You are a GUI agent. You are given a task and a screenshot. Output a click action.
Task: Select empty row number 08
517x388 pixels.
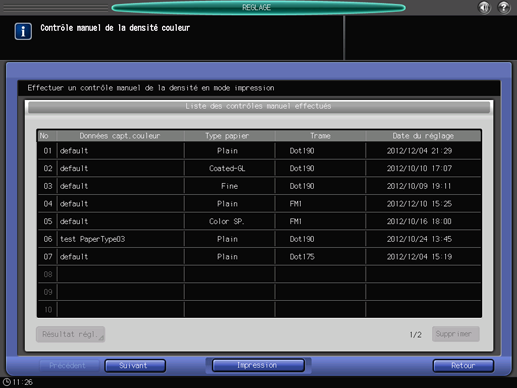[x=259, y=274]
